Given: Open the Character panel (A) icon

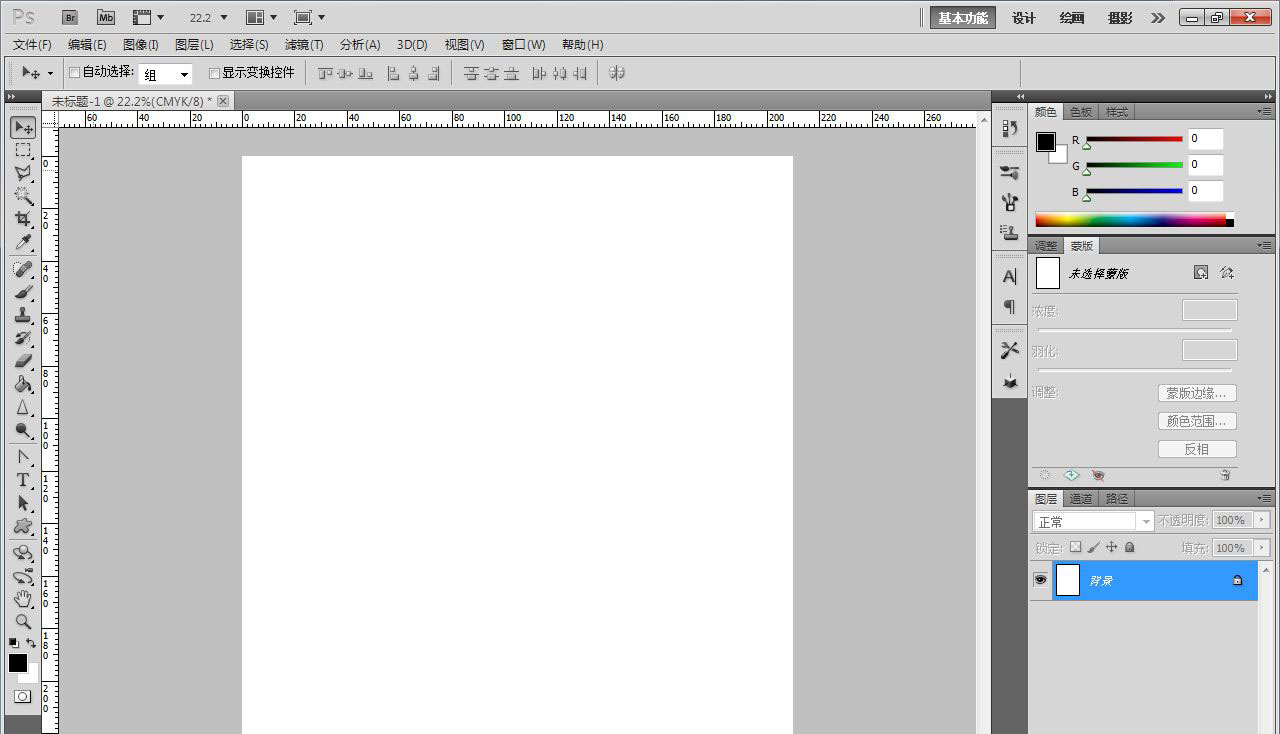Looking at the screenshot, I should 1010,276.
